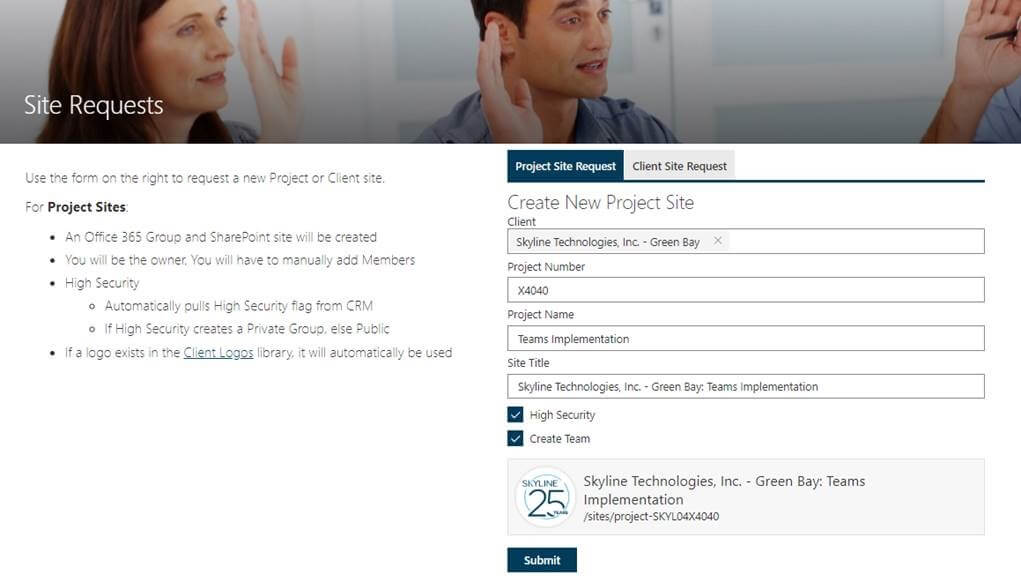The height and width of the screenshot is (582, 1021).
Task: Click the Create Team label text
Action: [559, 439]
